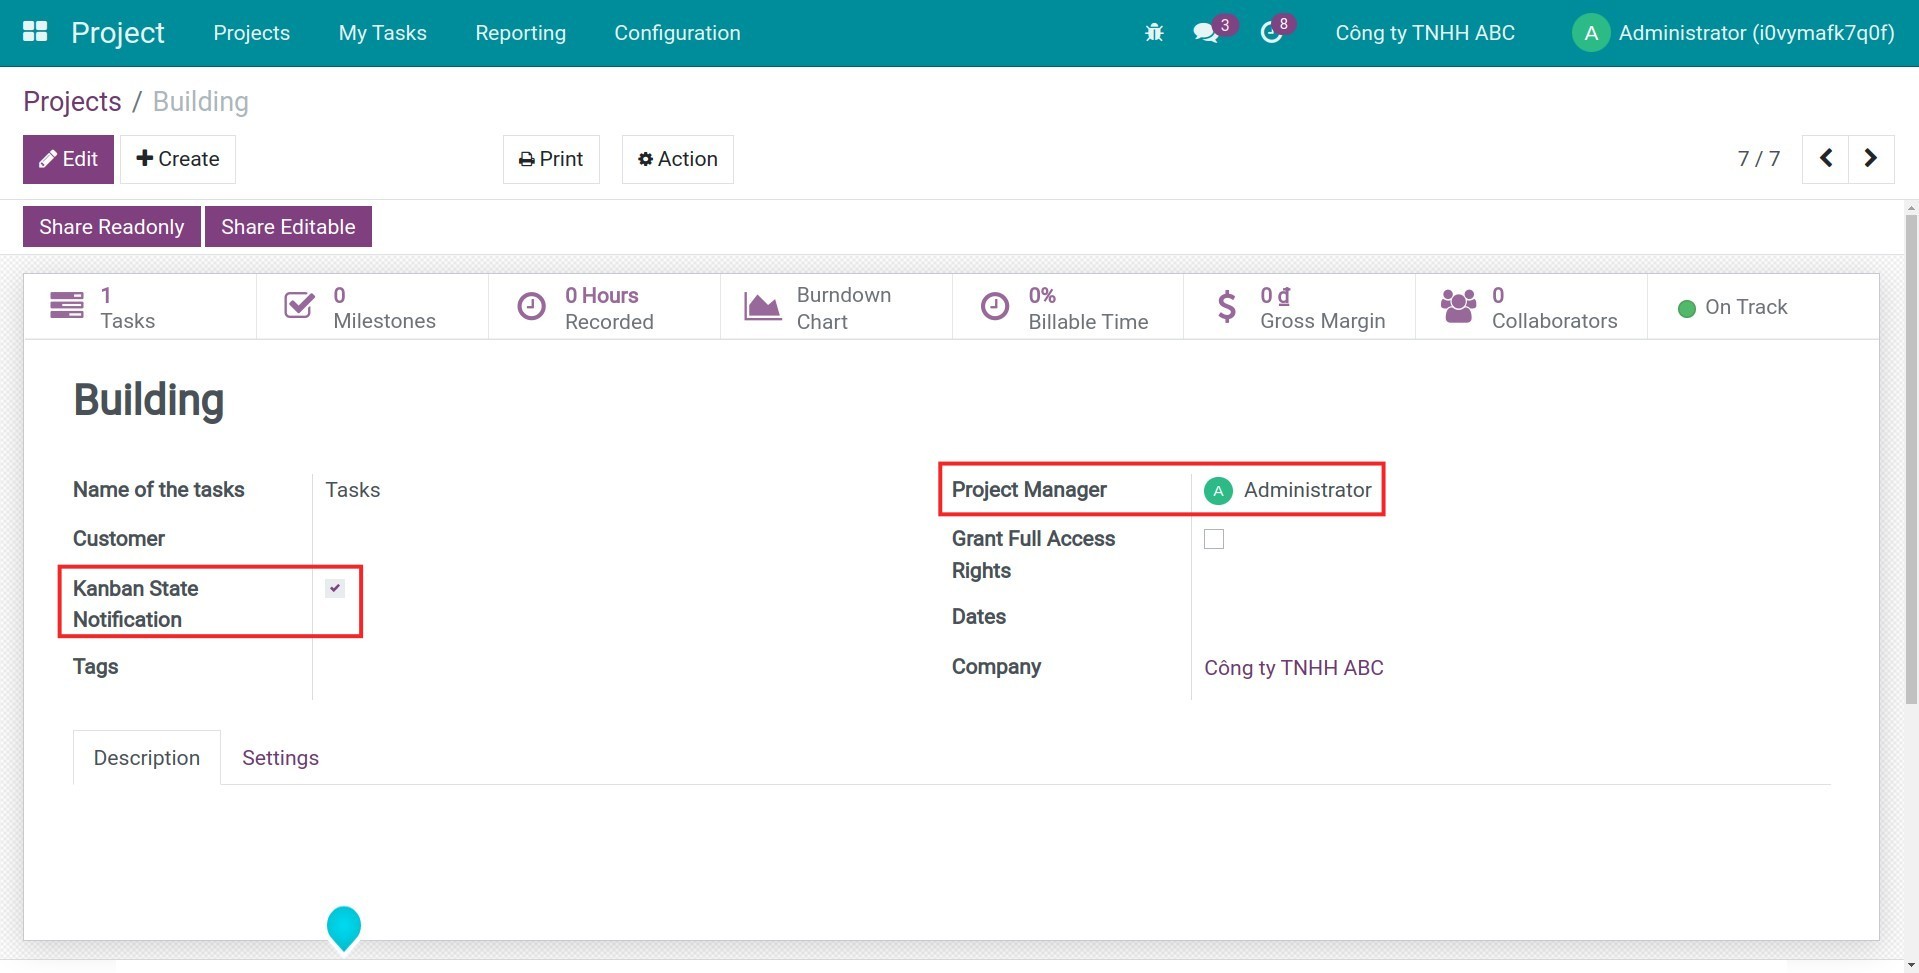Screen dimensions: 1919x973
Task: Enable Grant Full Access Rights checkbox
Action: click(x=1214, y=539)
